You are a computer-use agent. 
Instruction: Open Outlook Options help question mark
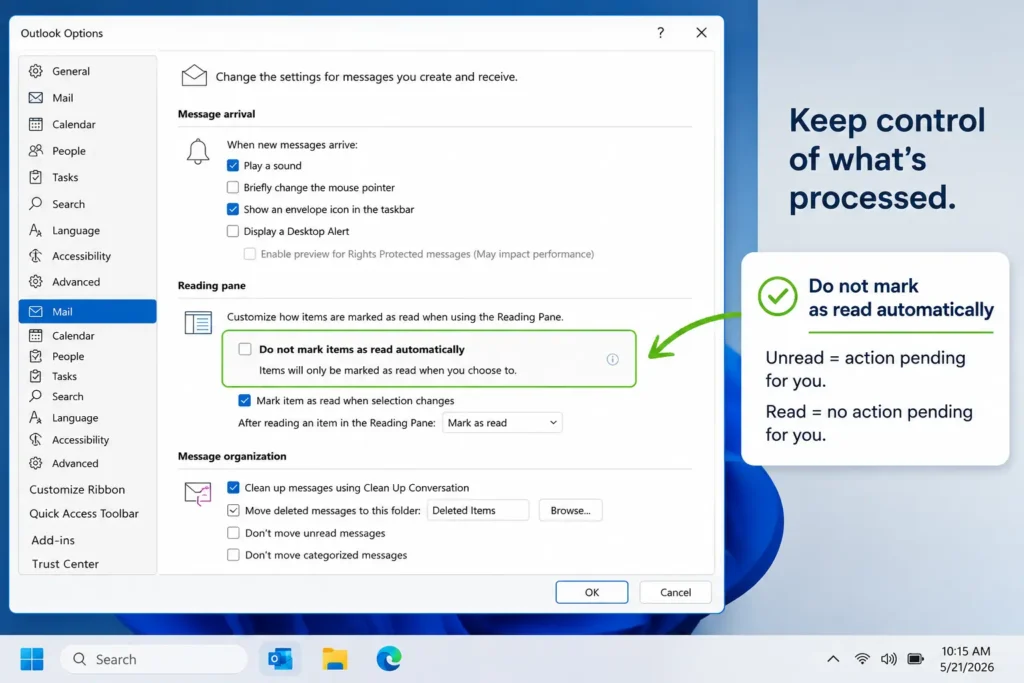660,33
